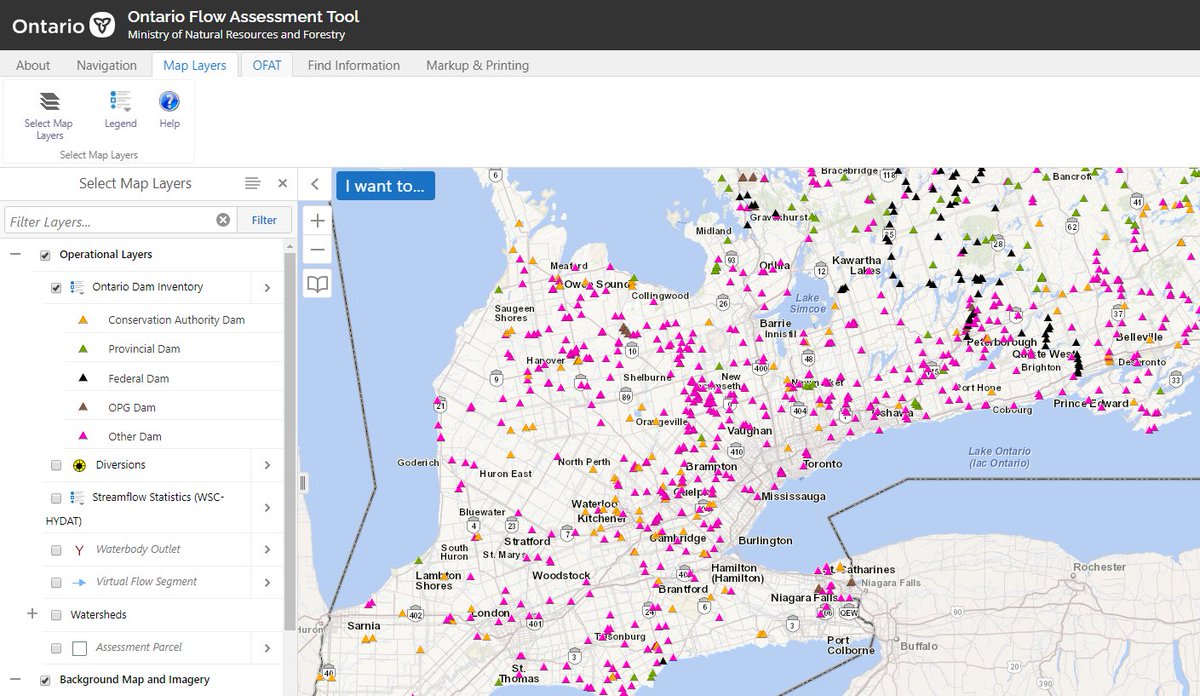1200x696 pixels.
Task: Click the Filter button
Action: click(264, 220)
